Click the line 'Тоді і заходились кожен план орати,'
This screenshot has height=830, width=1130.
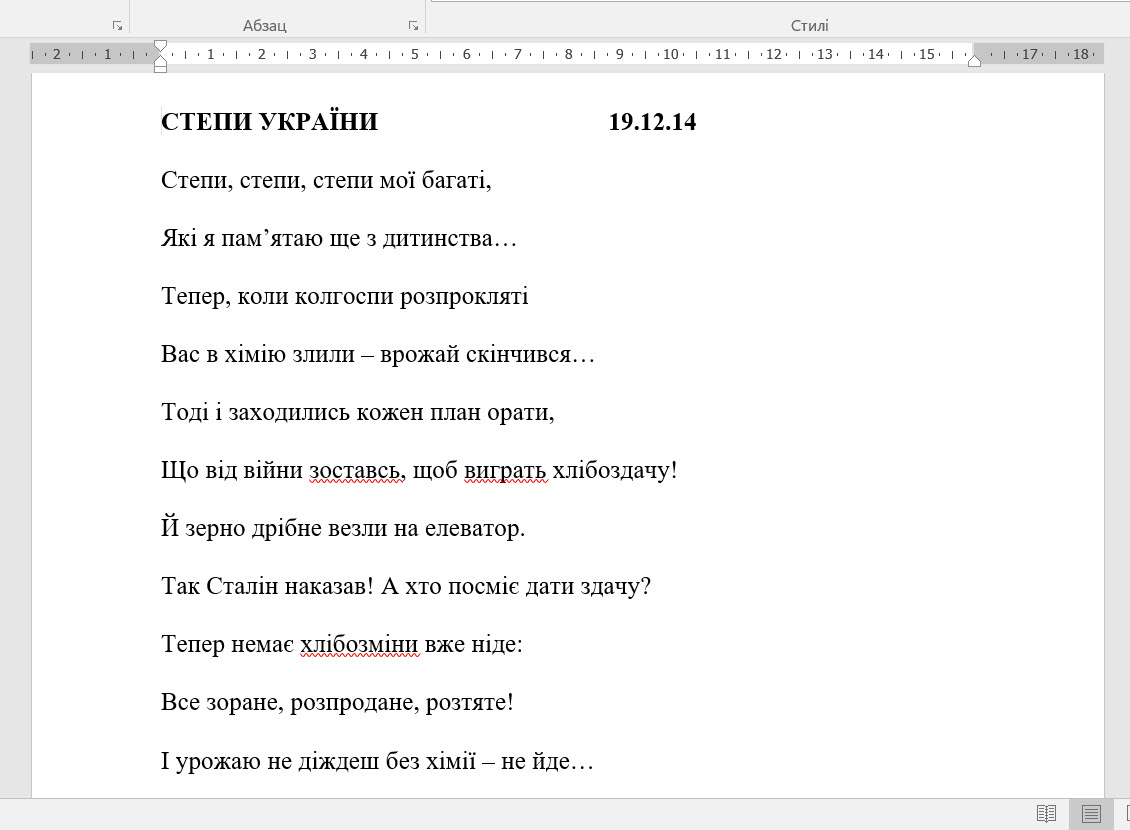[357, 412]
